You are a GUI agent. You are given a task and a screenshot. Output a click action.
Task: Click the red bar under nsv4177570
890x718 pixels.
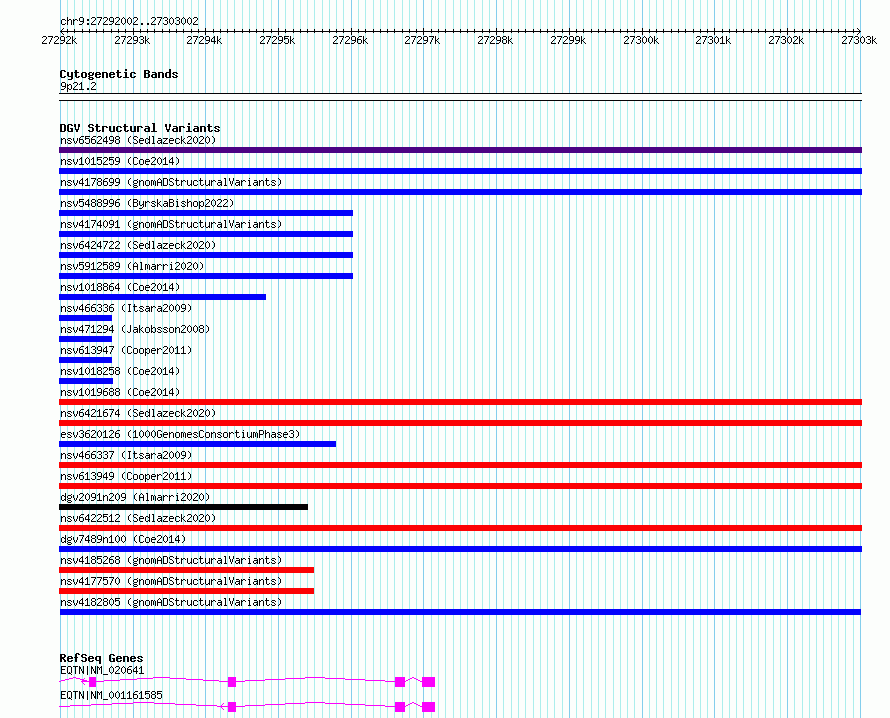point(186,591)
